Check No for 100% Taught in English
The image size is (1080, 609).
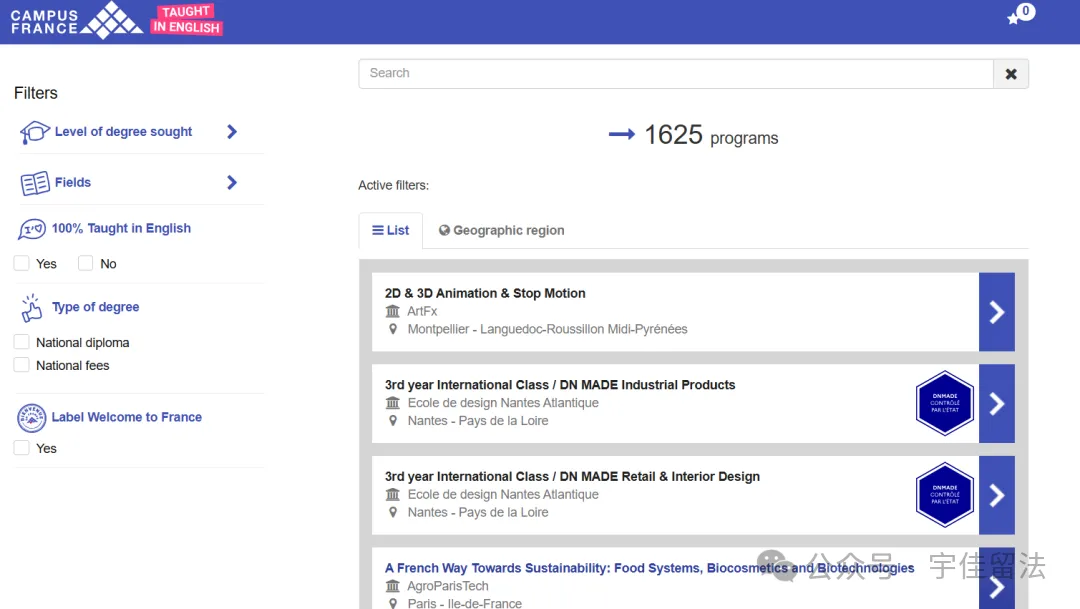coord(85,263)
